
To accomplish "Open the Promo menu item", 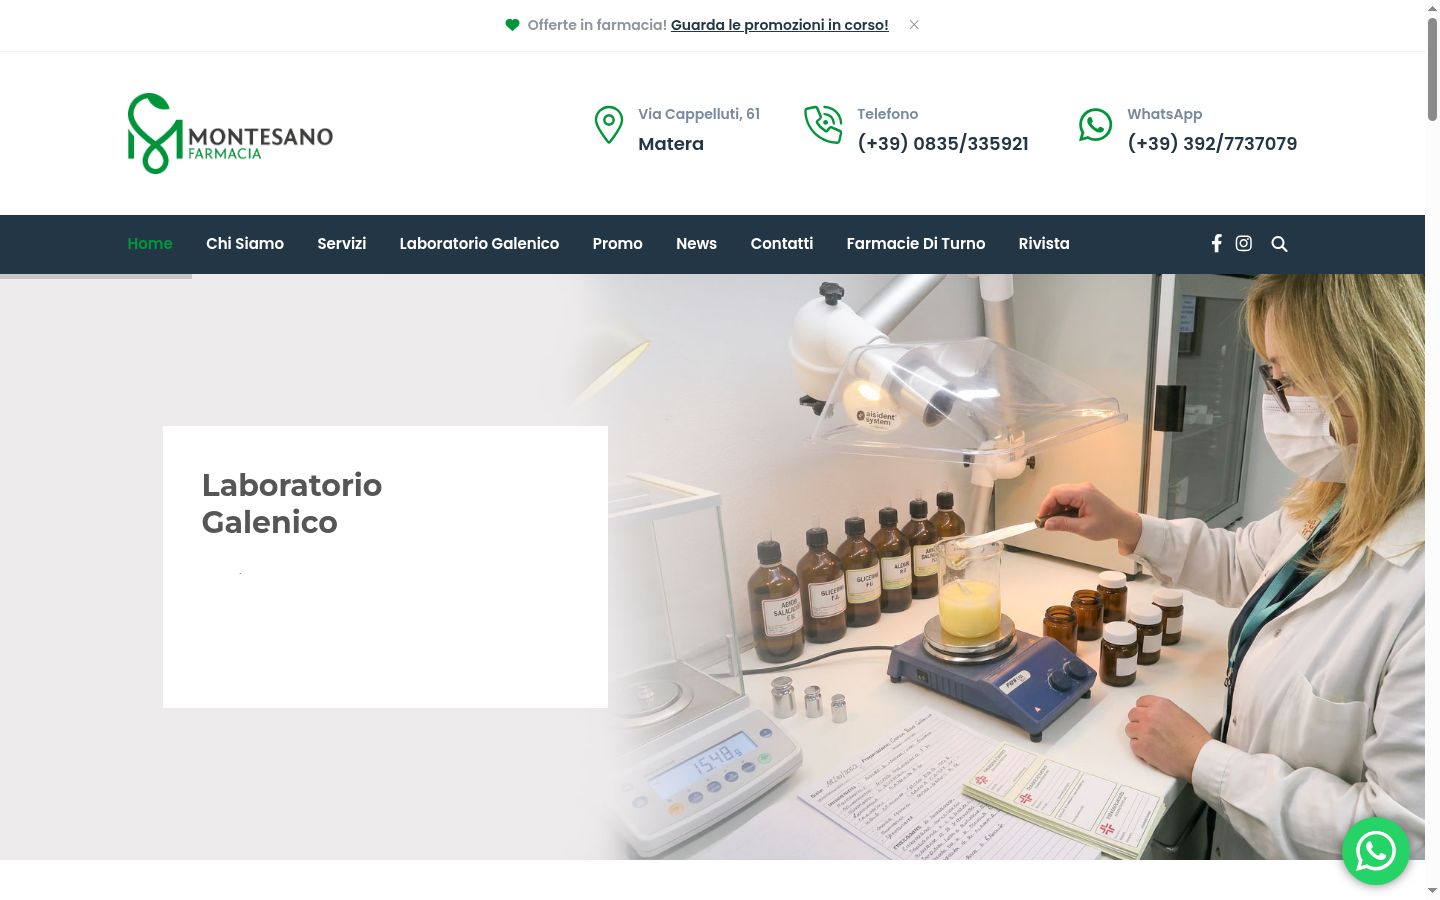I will (617, 243).
